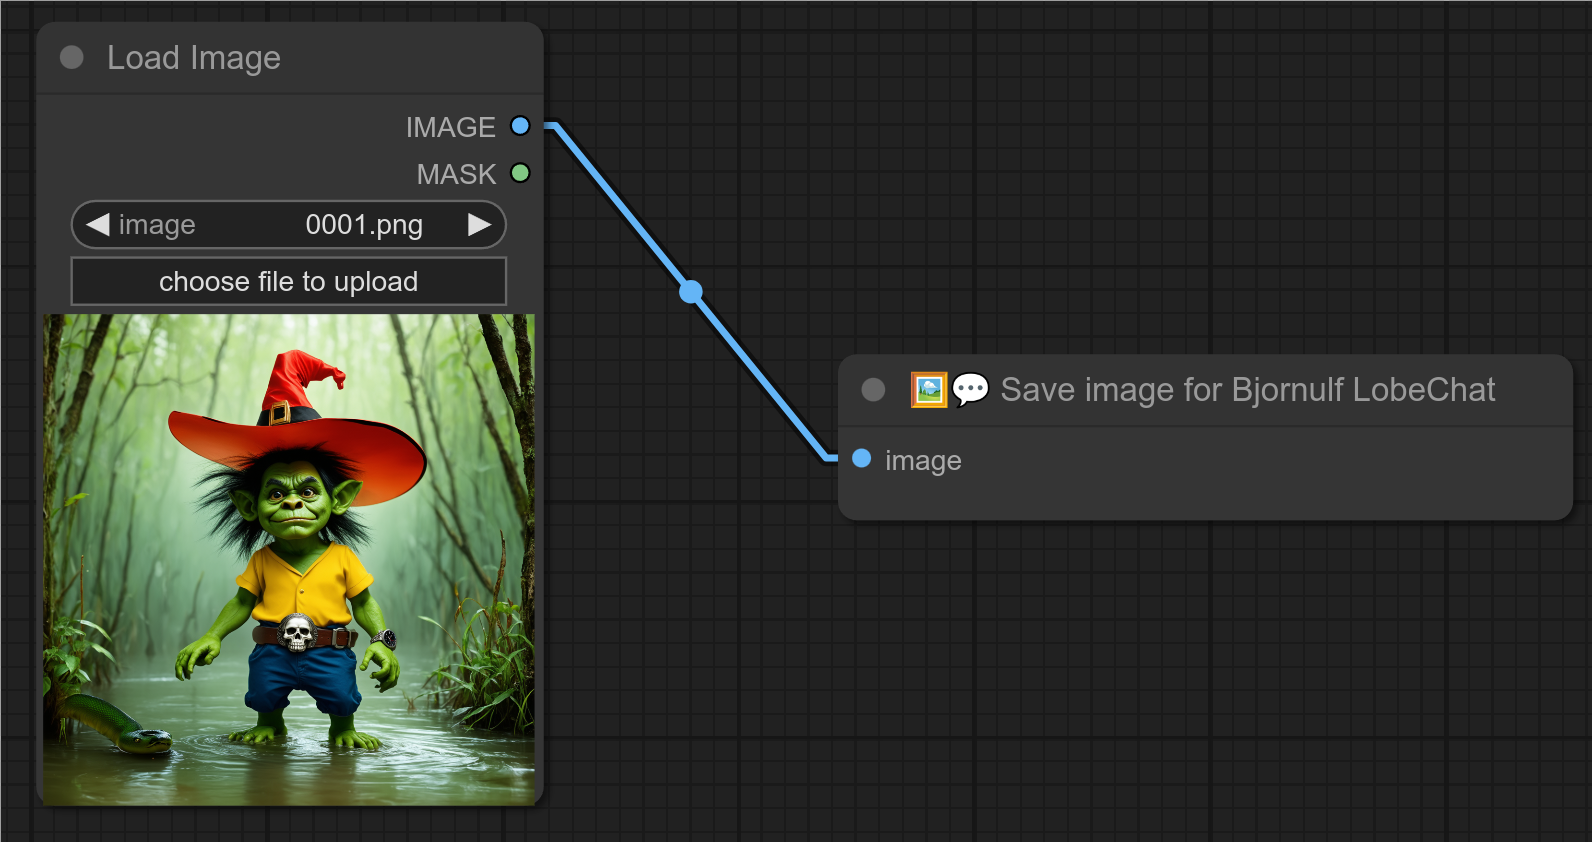The image size is (1592, 842).
Task: Click empty canvas grid below the Save node
Action: pos(1200,680)
